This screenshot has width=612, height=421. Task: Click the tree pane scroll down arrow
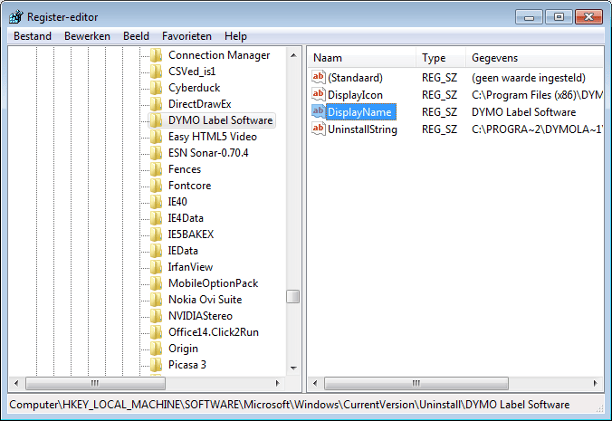point(294,368)
